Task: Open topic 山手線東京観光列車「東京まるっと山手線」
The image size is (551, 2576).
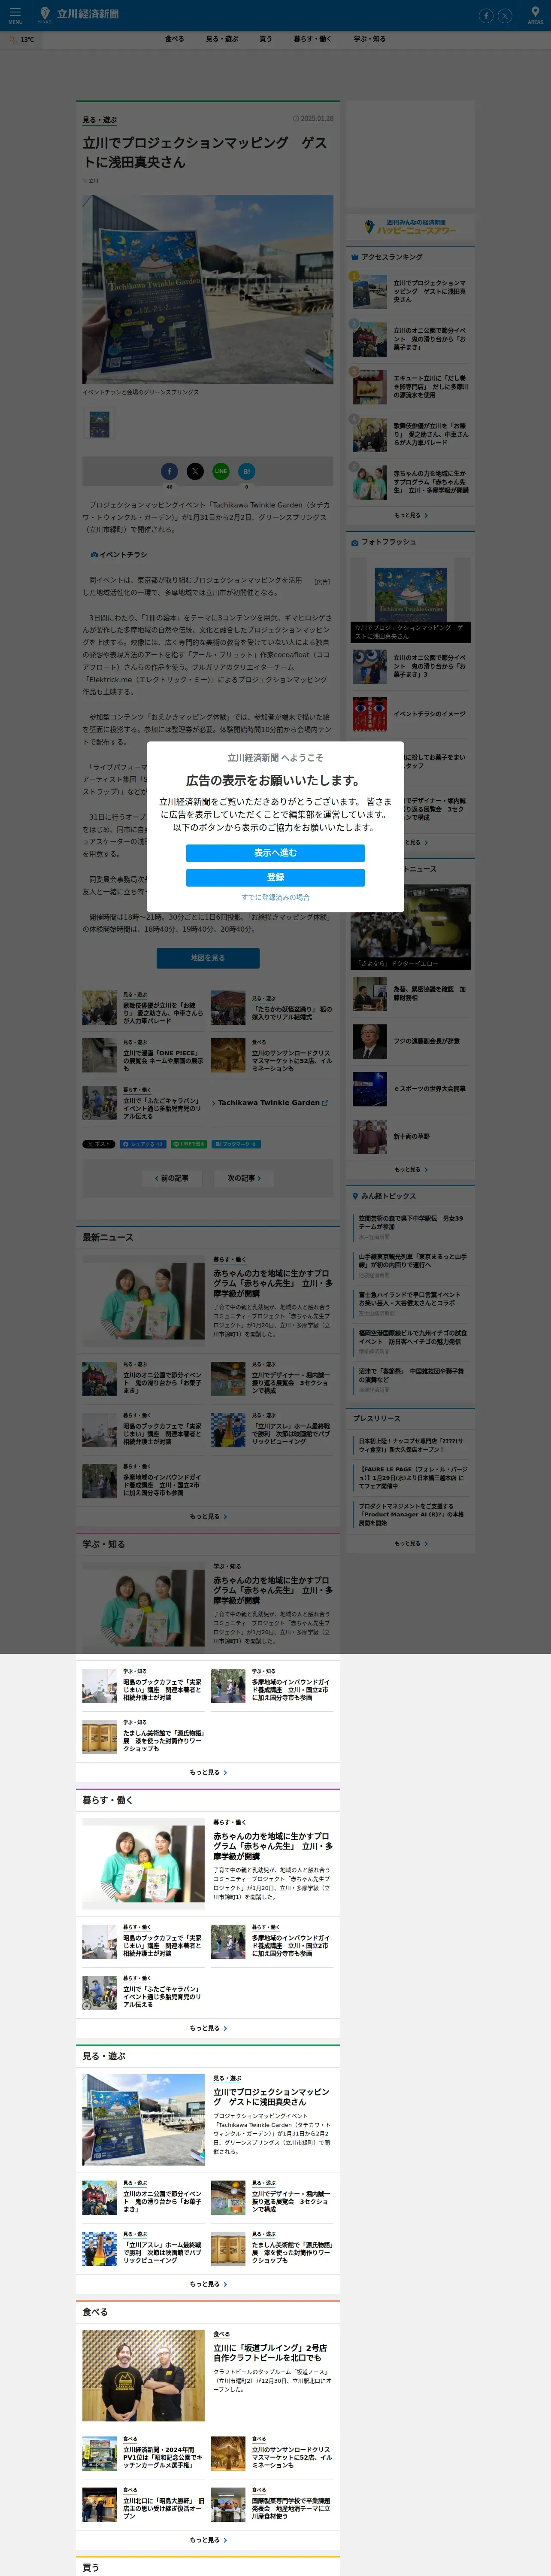Action: point(413,1260)
